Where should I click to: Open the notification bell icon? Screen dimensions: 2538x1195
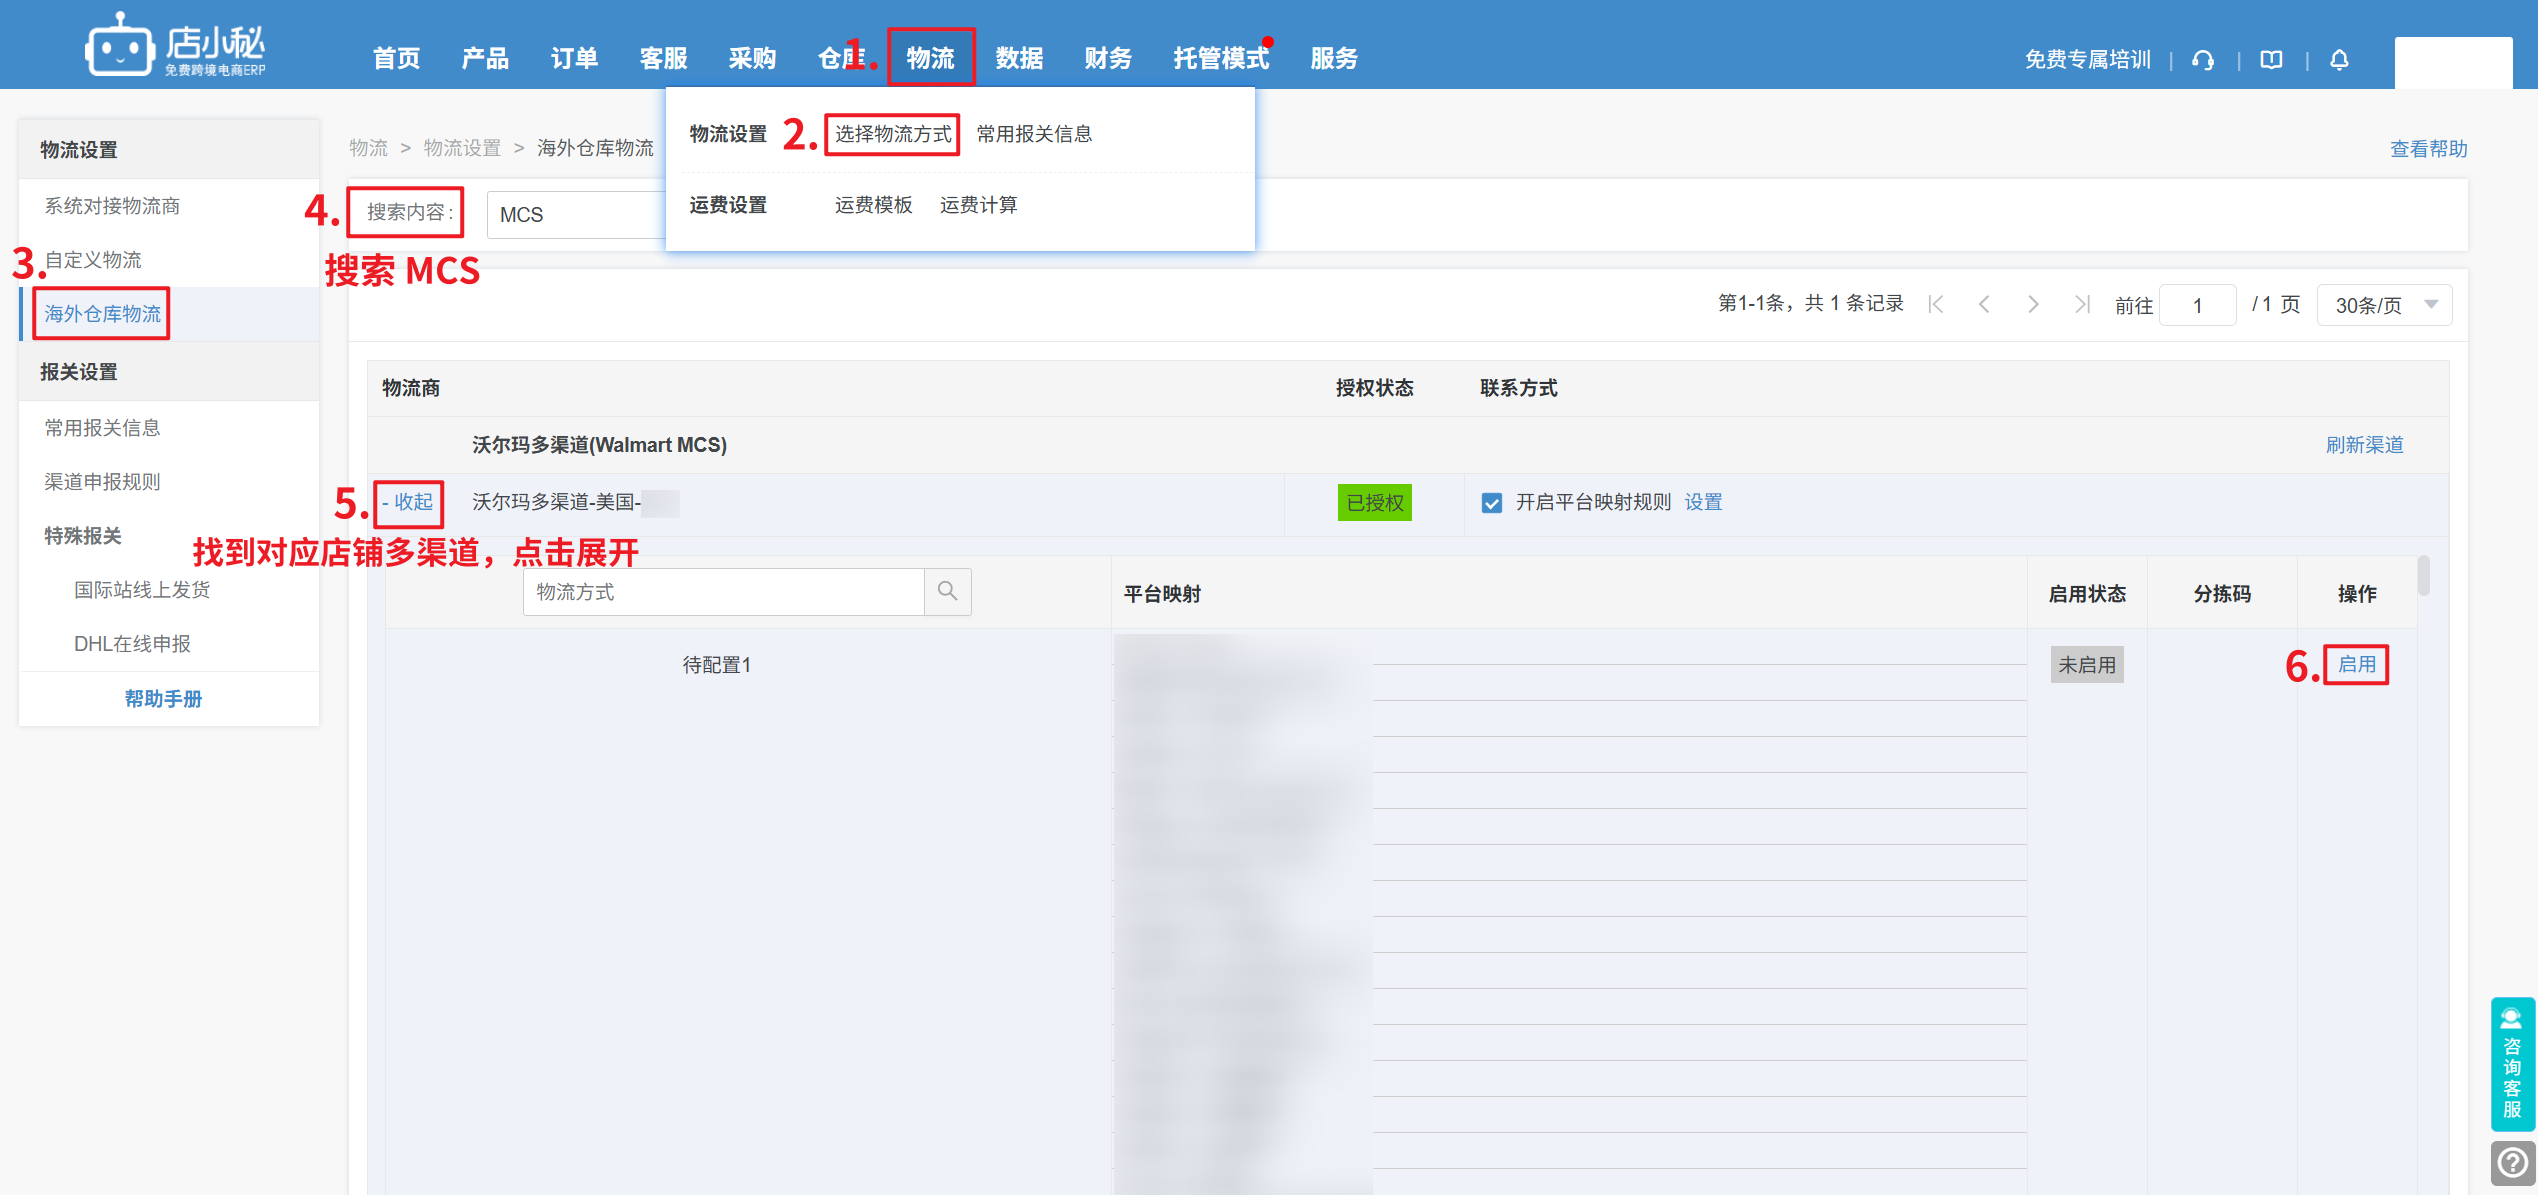coord(2339,60)
